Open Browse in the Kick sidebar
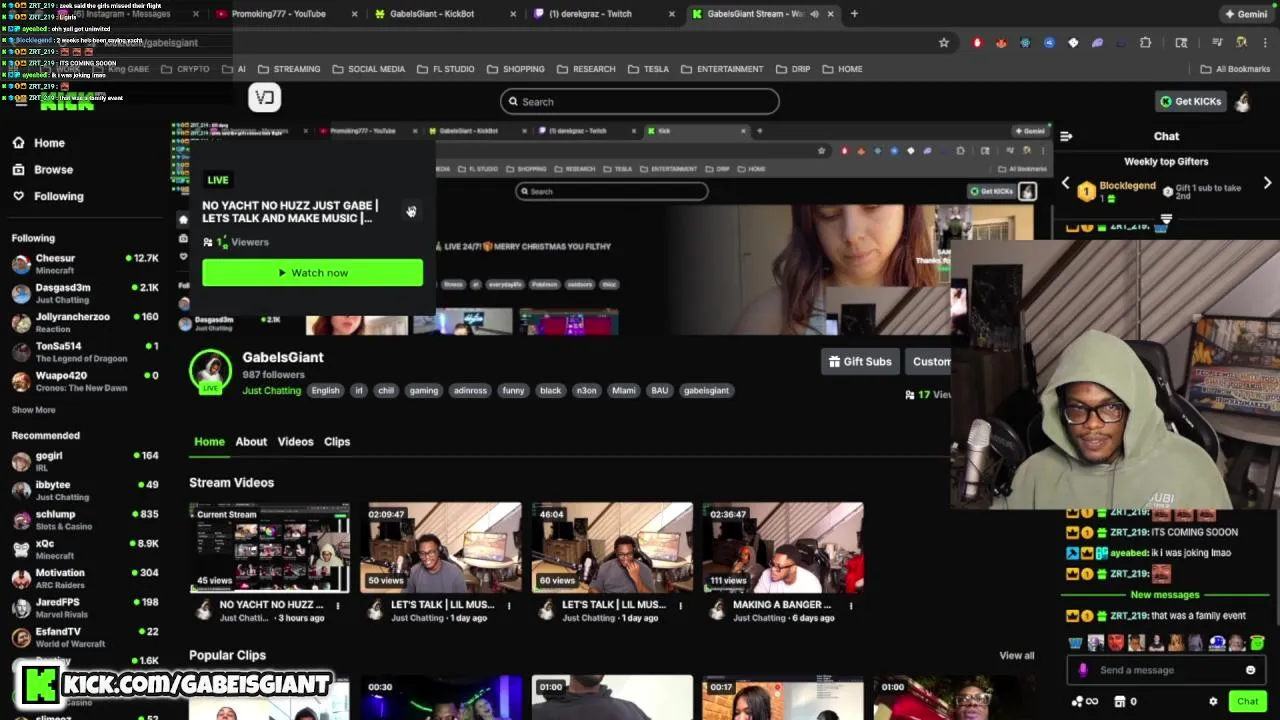 tap(42, 170)
